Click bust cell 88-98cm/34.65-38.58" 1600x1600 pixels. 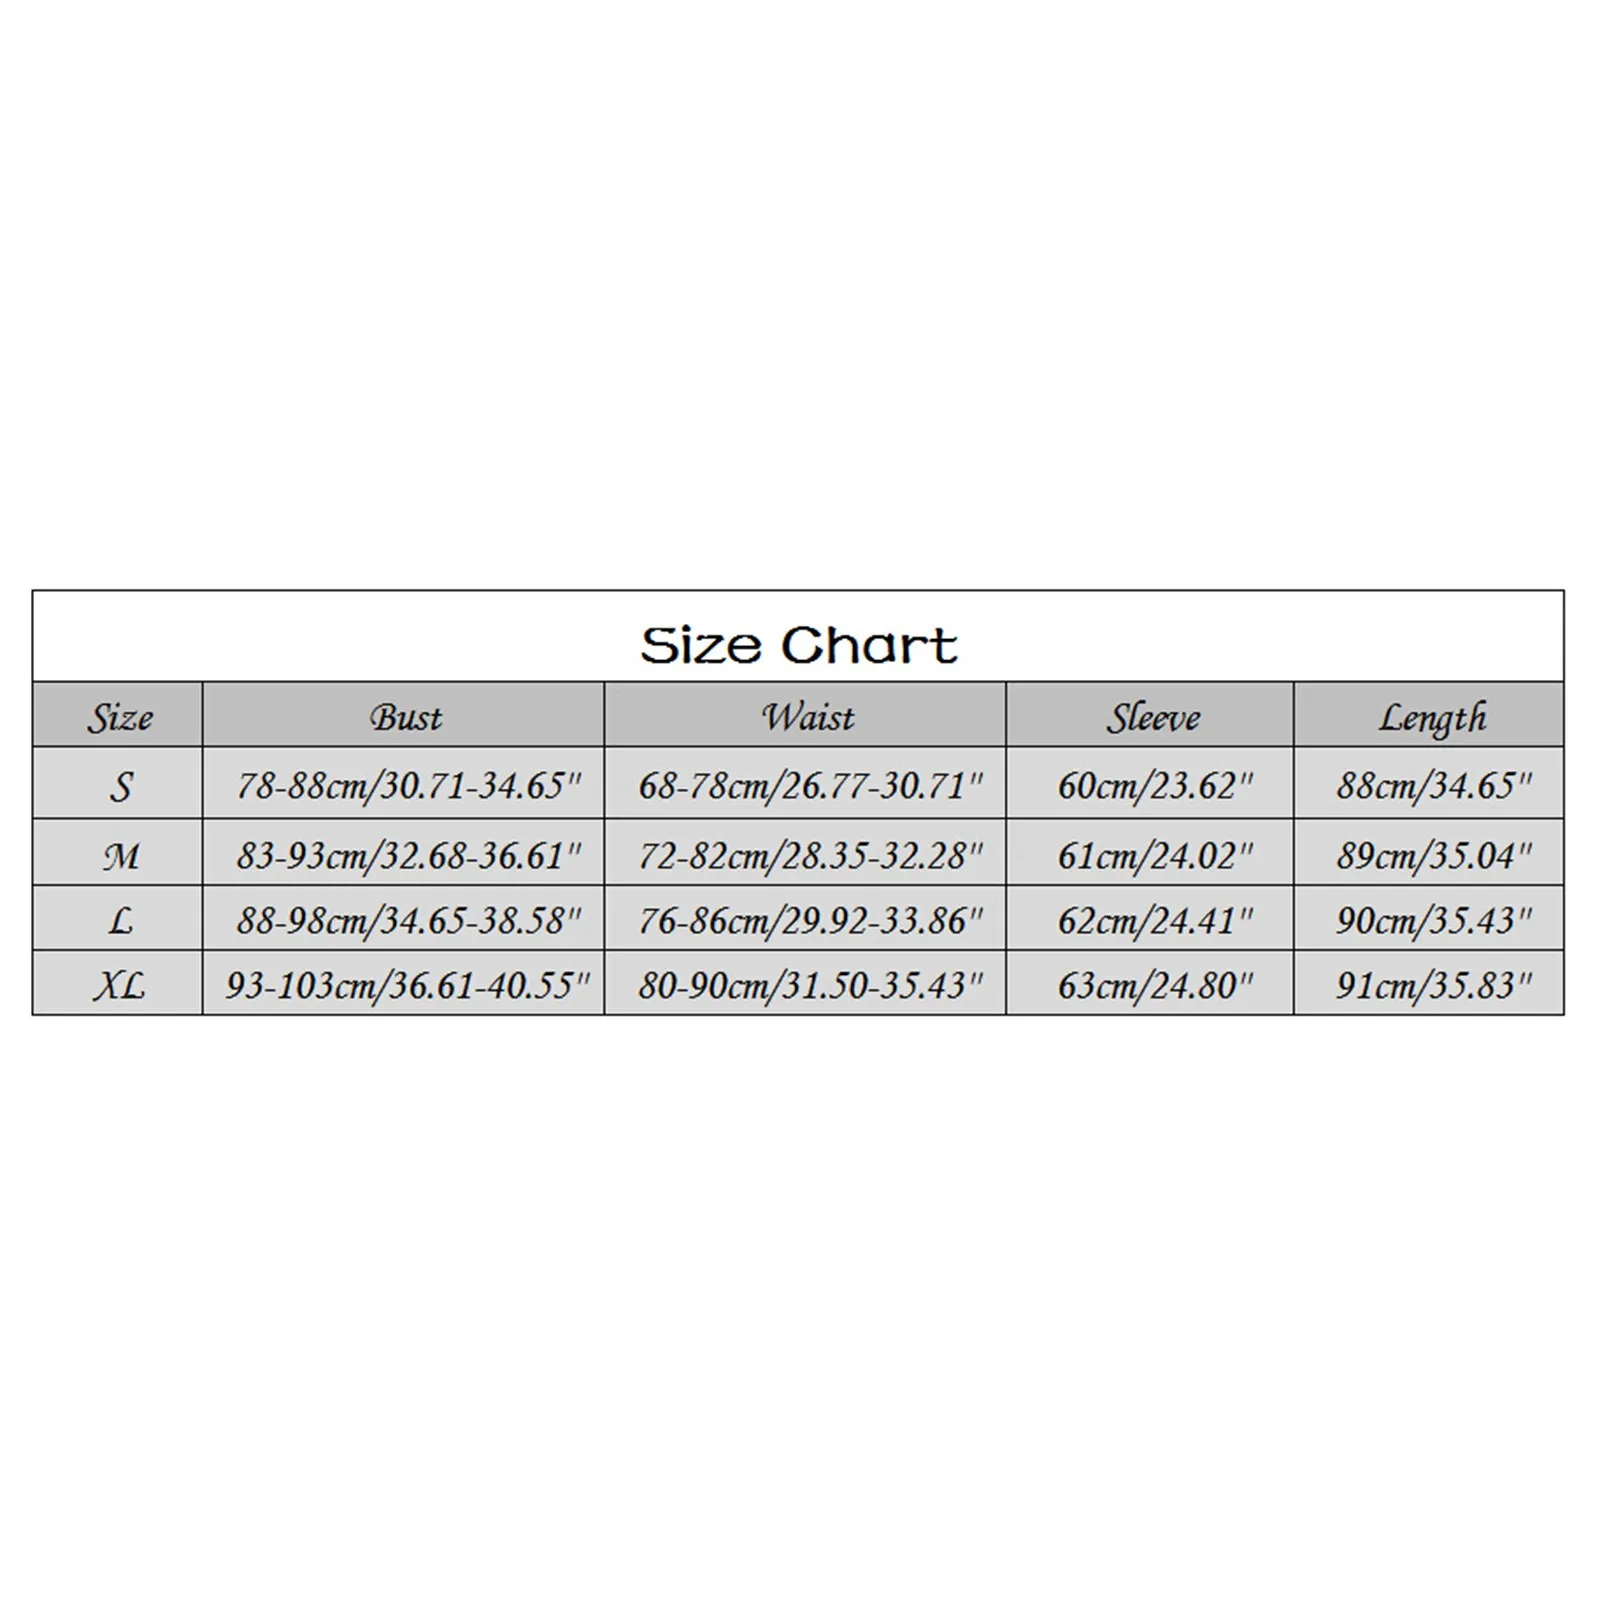coord(408,920)
